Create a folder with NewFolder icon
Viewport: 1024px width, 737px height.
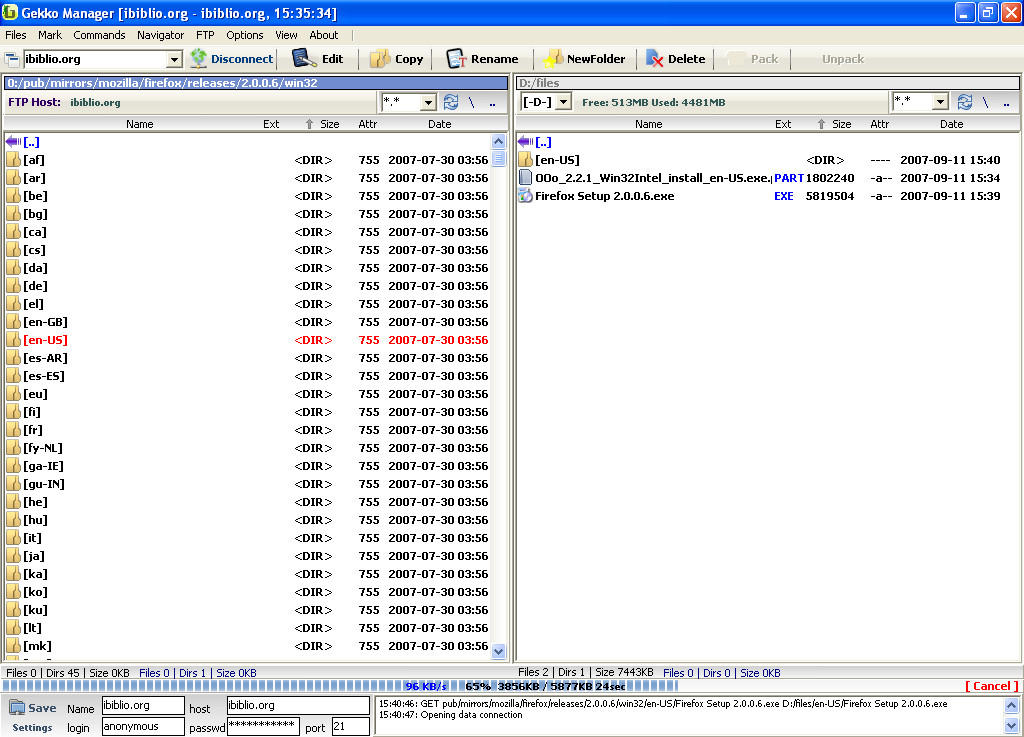pos(553,59)
